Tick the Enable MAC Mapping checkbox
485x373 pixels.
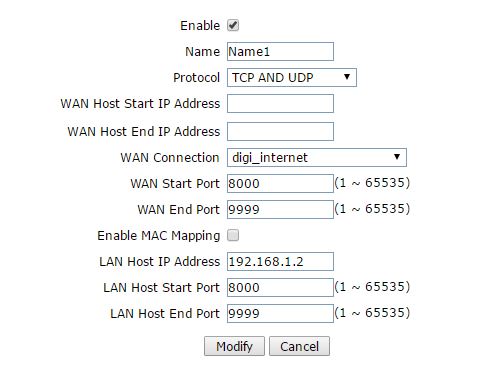point(233,235)
